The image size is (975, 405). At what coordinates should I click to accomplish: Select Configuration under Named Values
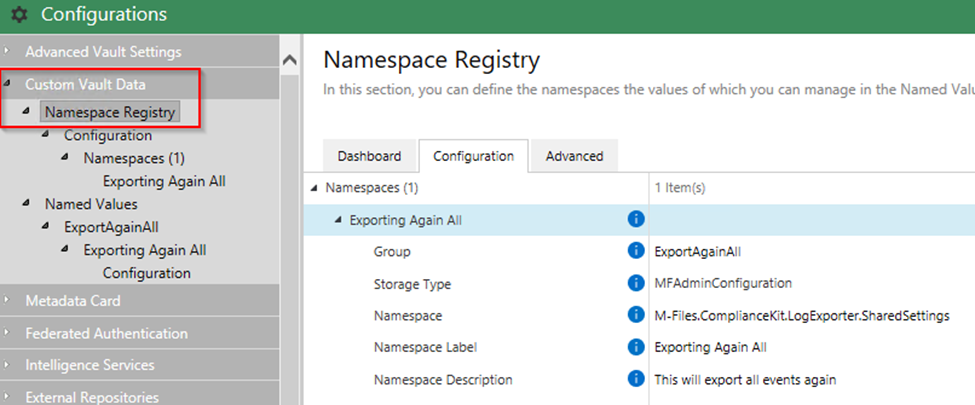(147, 273)
